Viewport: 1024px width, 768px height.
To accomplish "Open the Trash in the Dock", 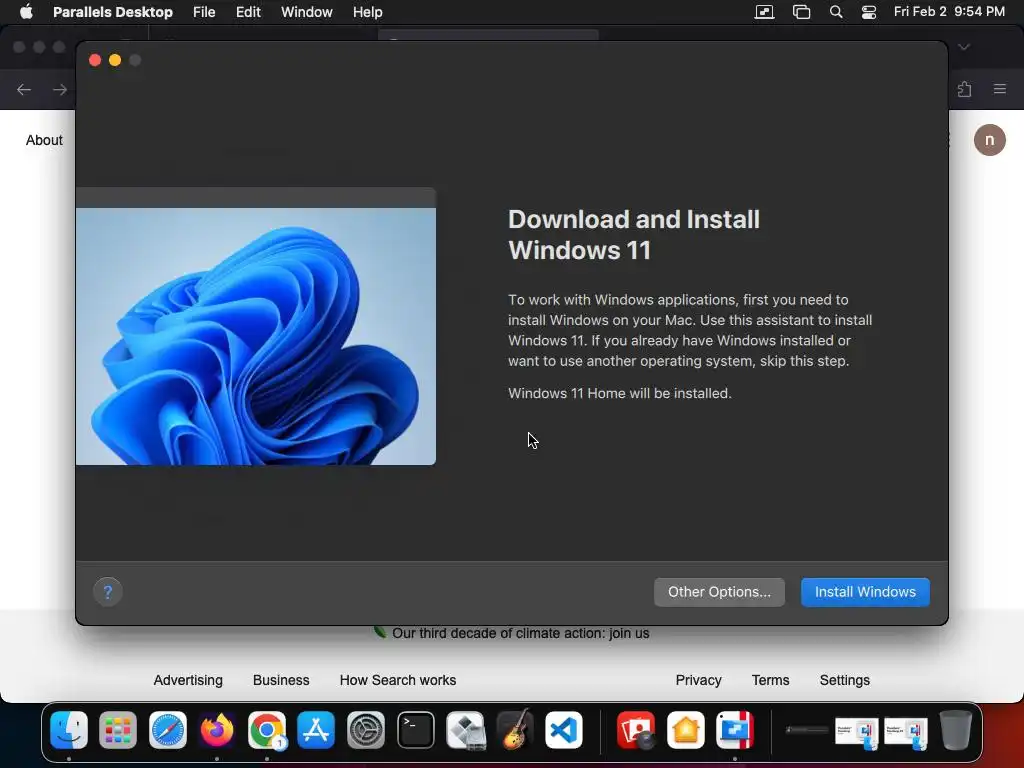I will pos(955,729).
